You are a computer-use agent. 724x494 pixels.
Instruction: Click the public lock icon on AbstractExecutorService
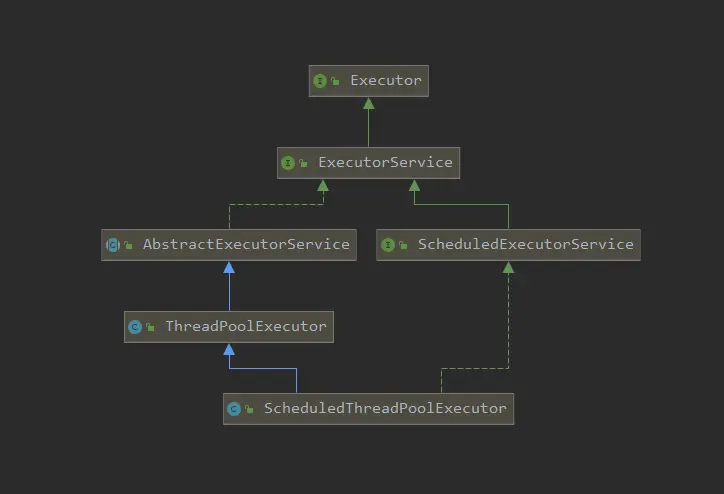[128, 245]
